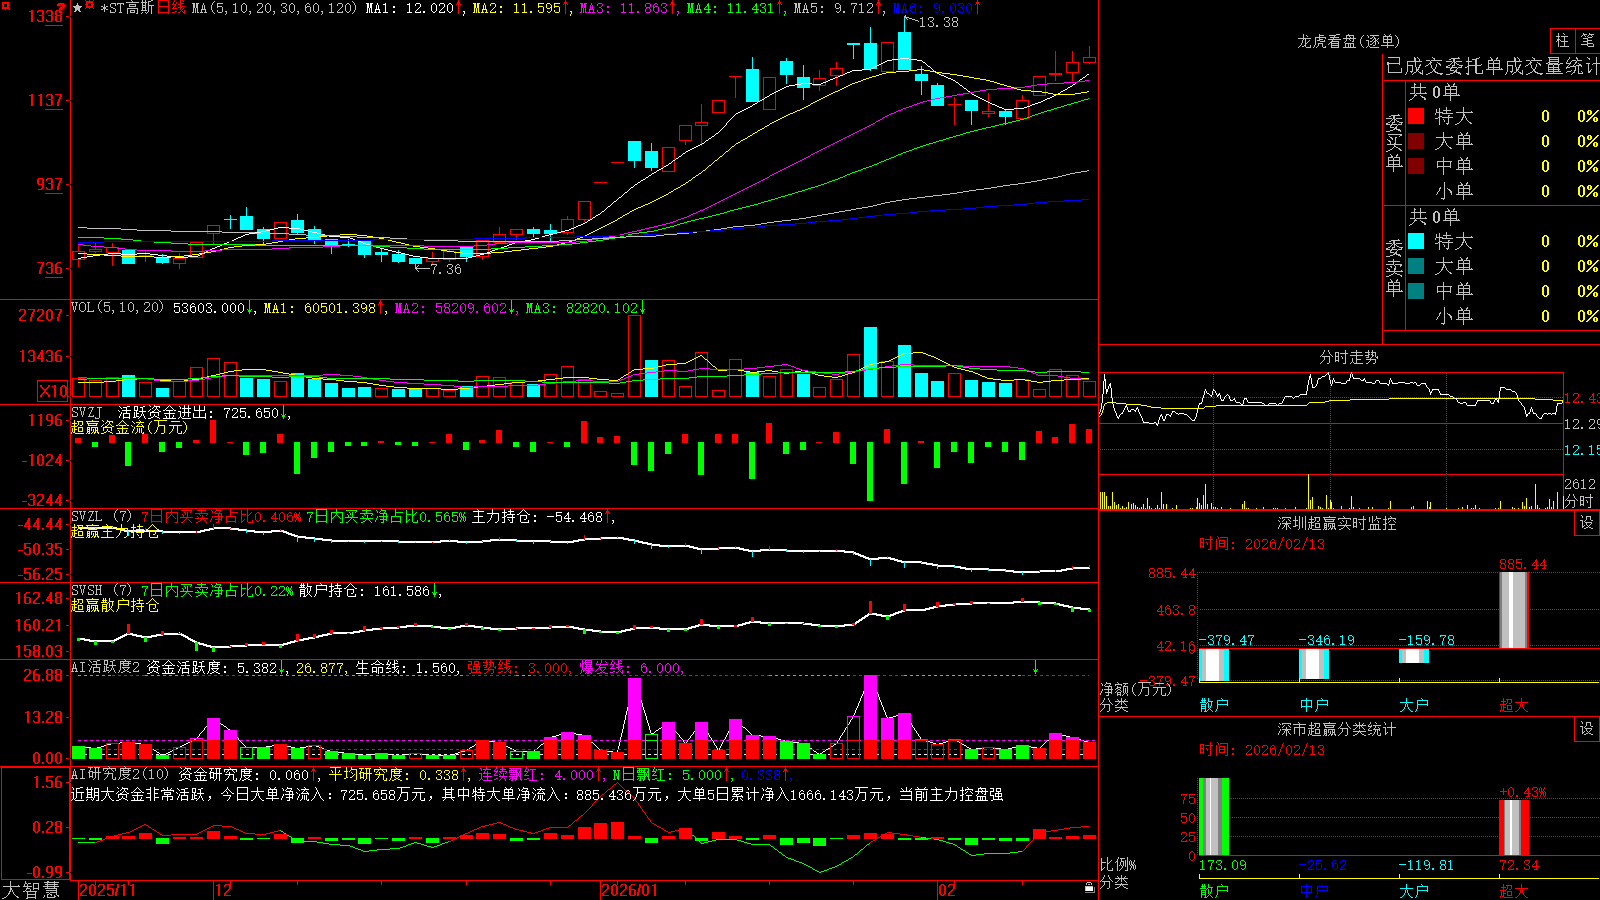Click the 02 month timeline marker
This screenshot has width=1600, height=900.
[x=947, y=890]
